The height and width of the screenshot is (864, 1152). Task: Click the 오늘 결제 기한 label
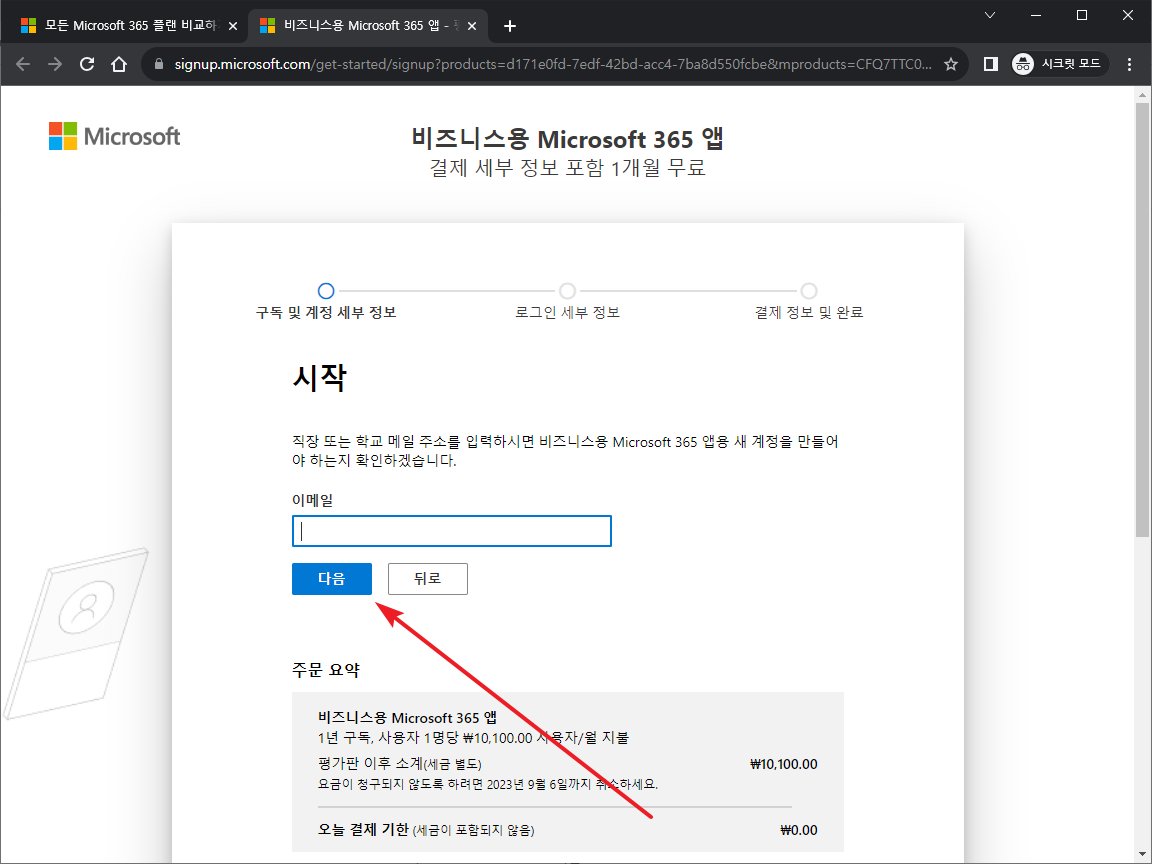click(363, 830)
